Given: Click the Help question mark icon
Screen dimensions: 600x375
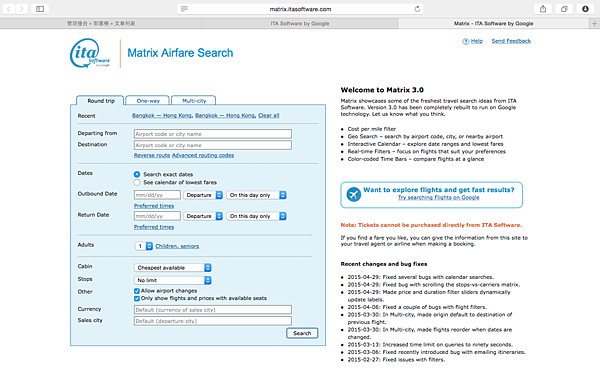Looking at the screenshot, I should click(465, 41).
